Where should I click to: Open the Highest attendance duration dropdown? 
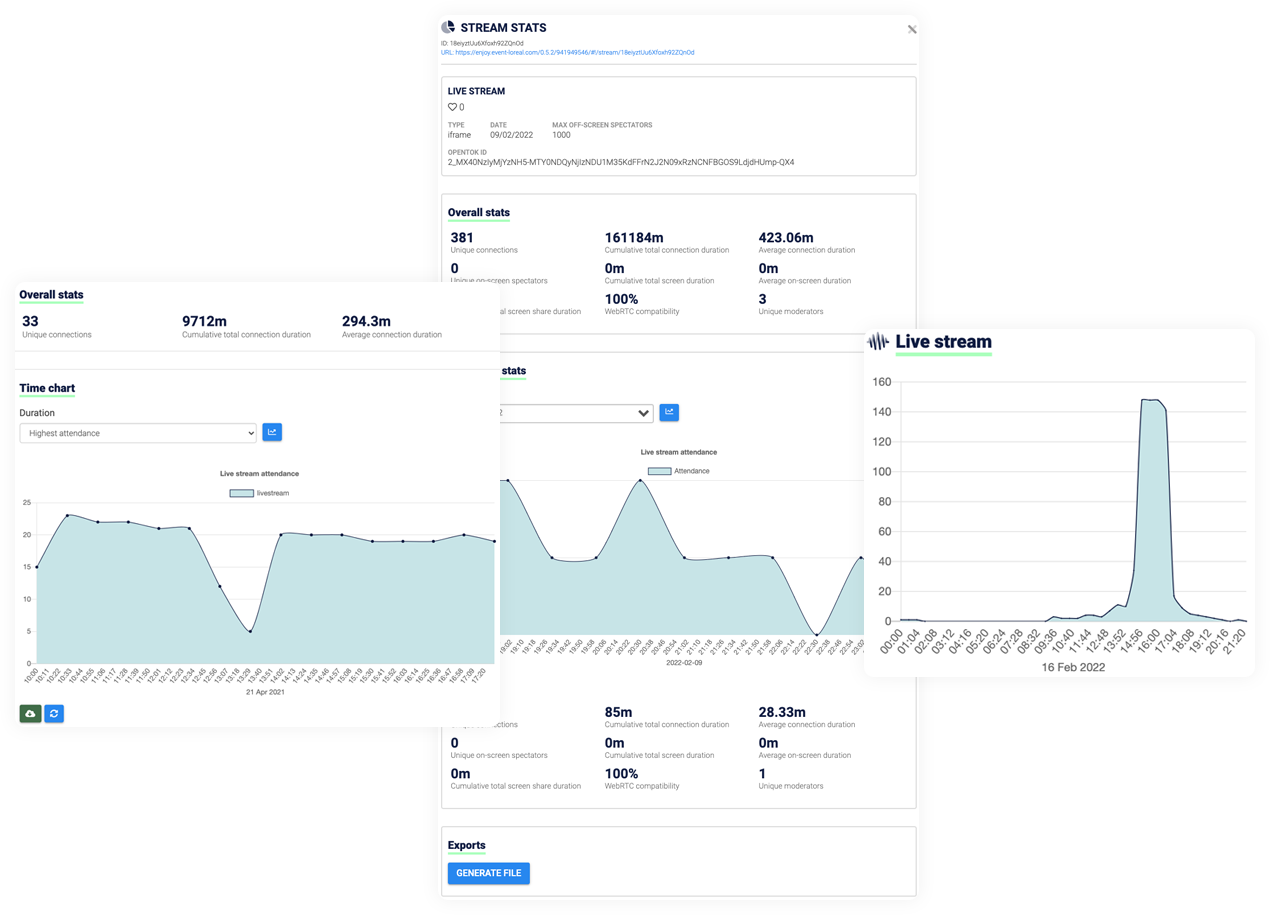pos(138,433)
